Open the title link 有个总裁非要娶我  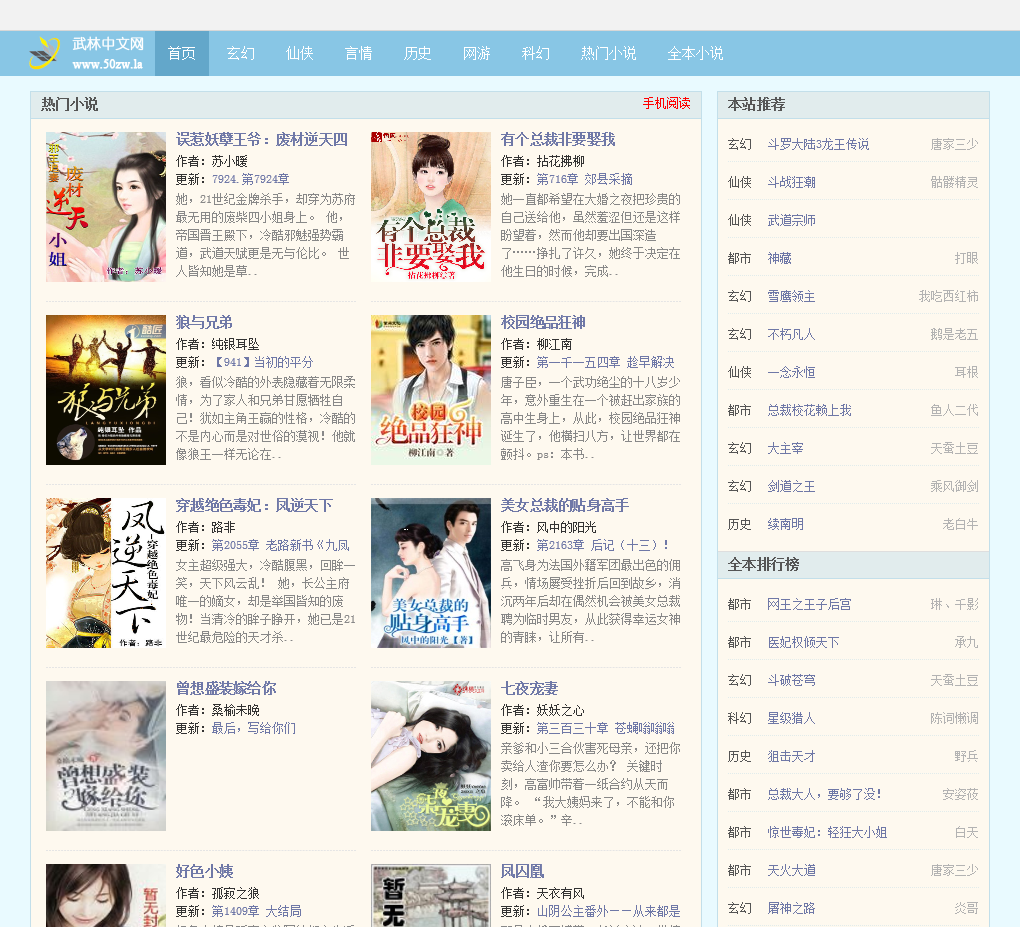(558, 139)
